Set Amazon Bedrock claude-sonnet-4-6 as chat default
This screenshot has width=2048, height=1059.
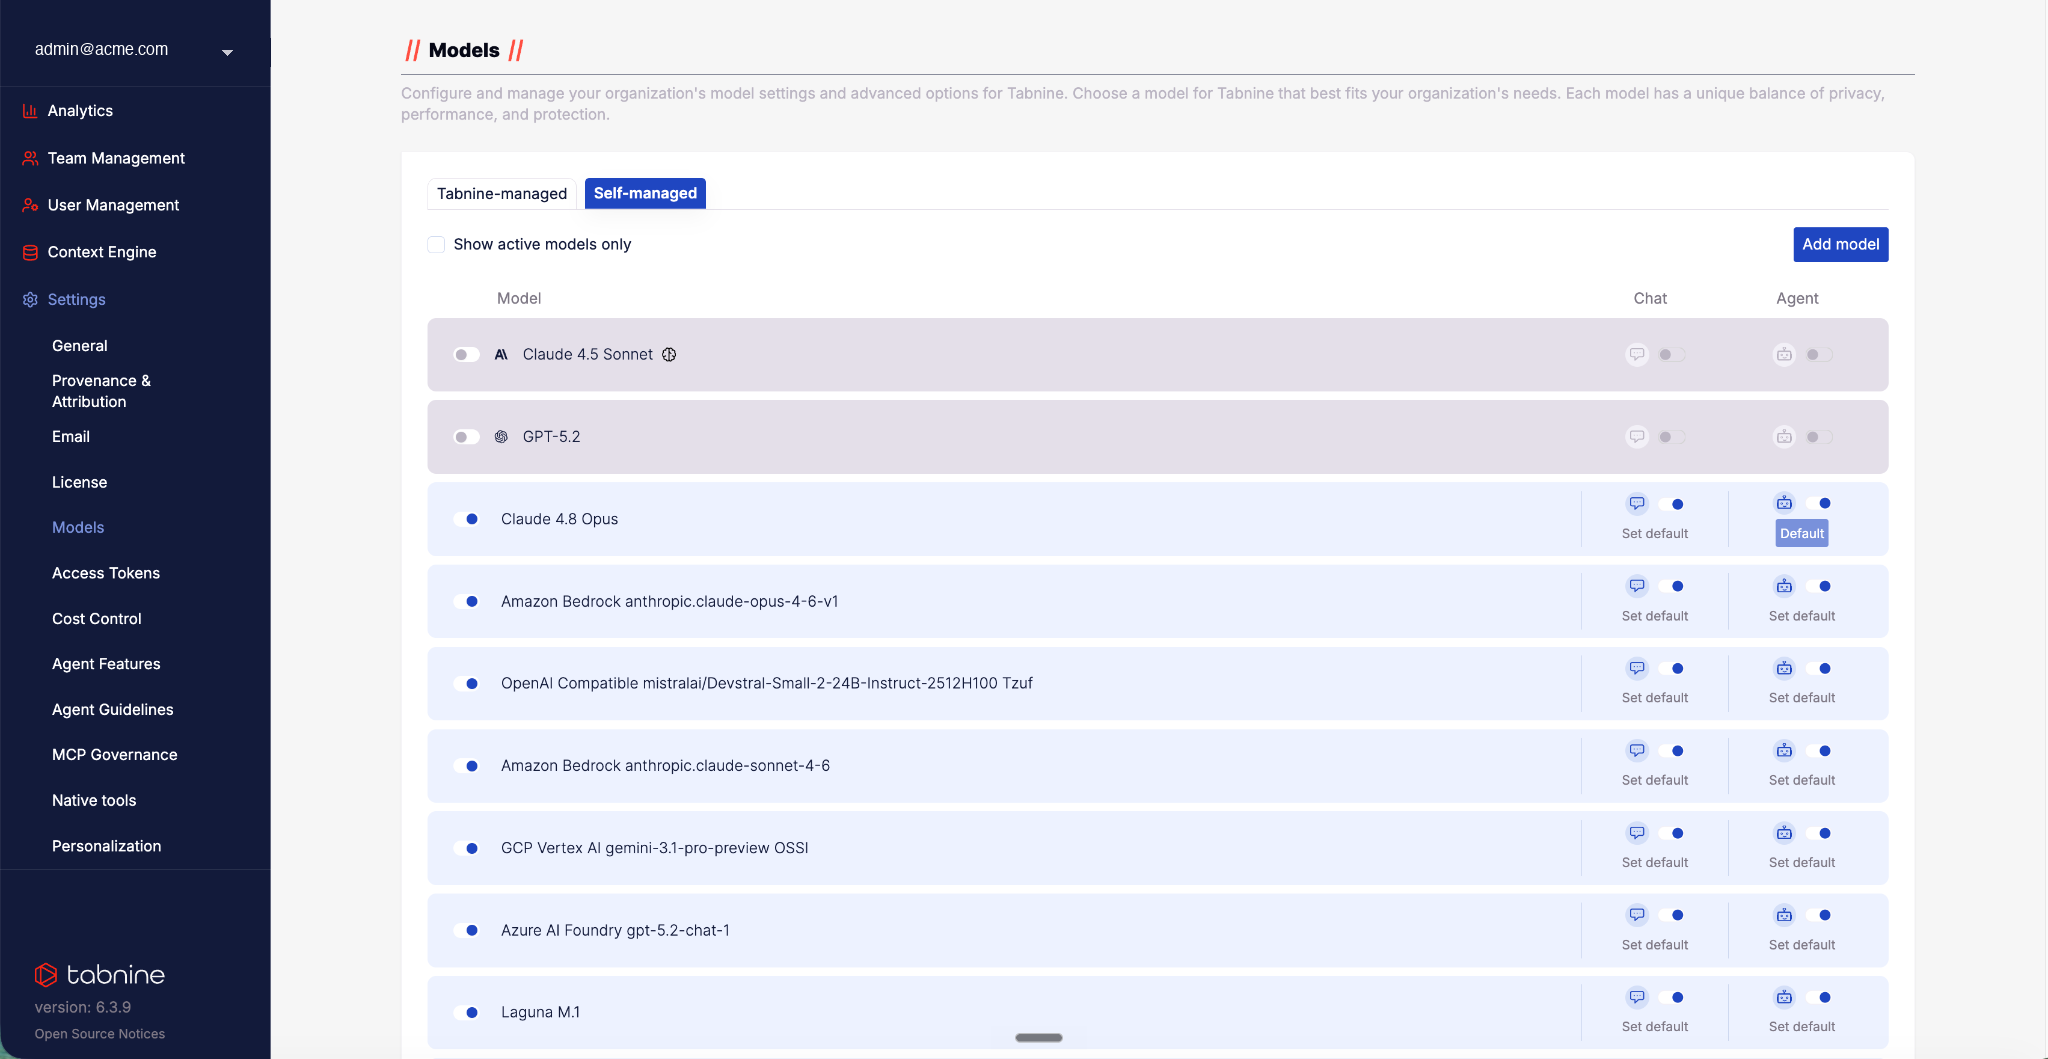(x=1654, y=780)
